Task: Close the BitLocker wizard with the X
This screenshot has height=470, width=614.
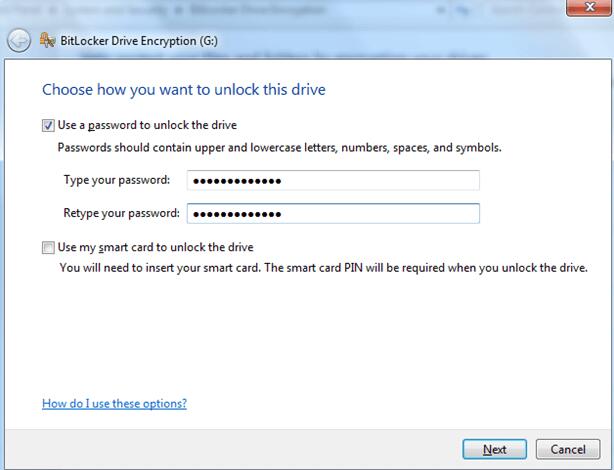Action: pyautogui.click(x=589, y=7)
